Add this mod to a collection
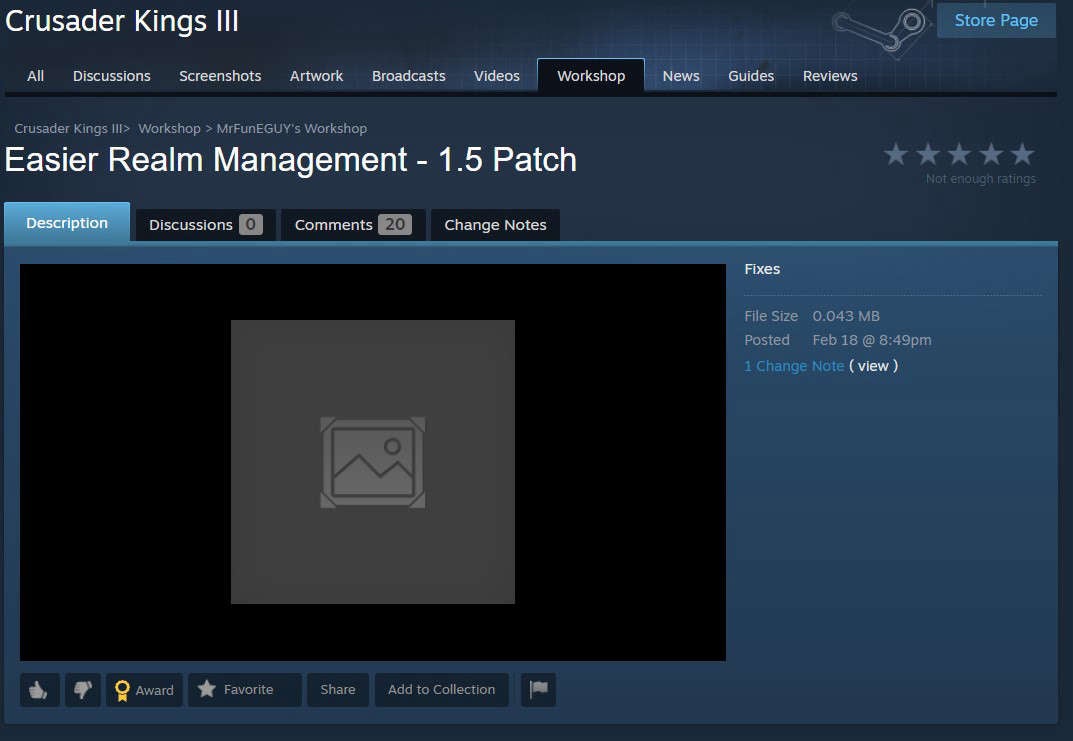1073x741 pixels. [x=441, y=689]
